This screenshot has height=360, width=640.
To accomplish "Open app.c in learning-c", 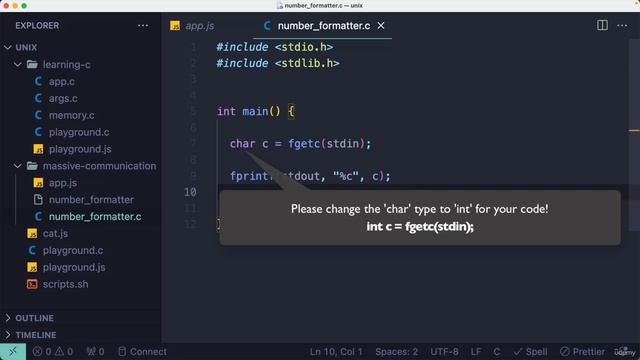I will pyautogui.click(x=62, y=82).
